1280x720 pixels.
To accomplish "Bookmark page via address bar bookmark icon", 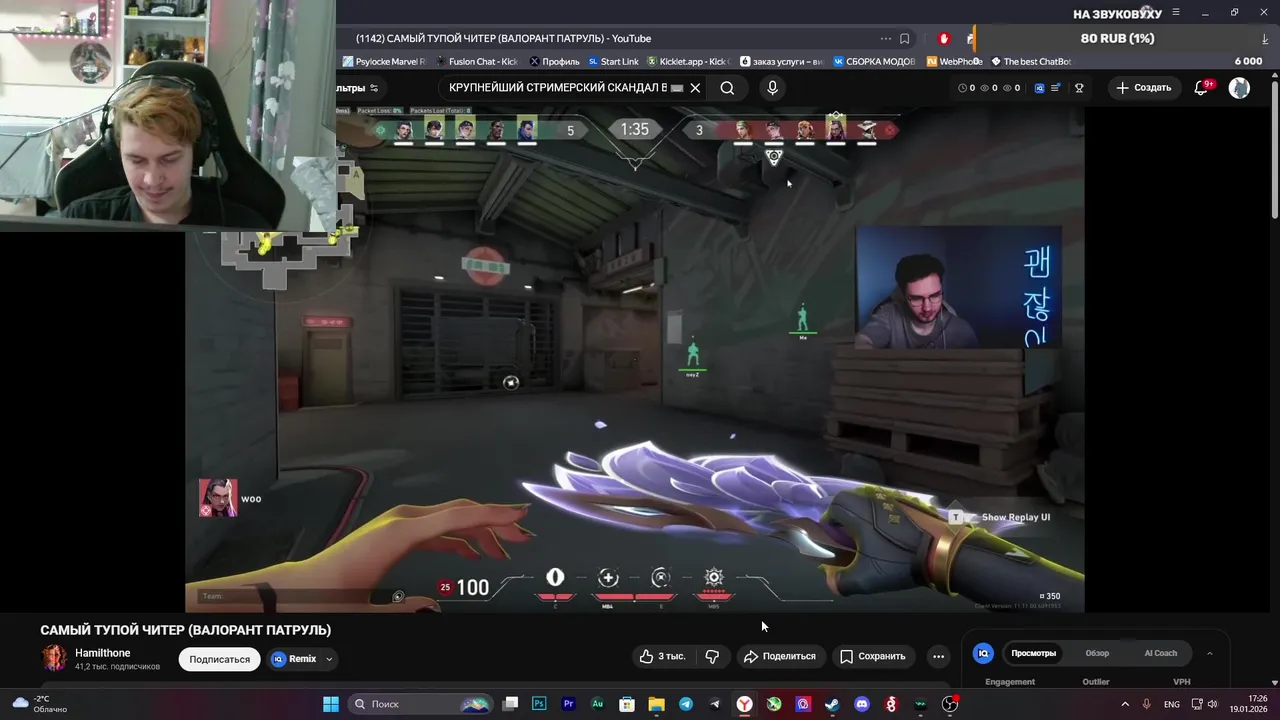I will 904,39.
